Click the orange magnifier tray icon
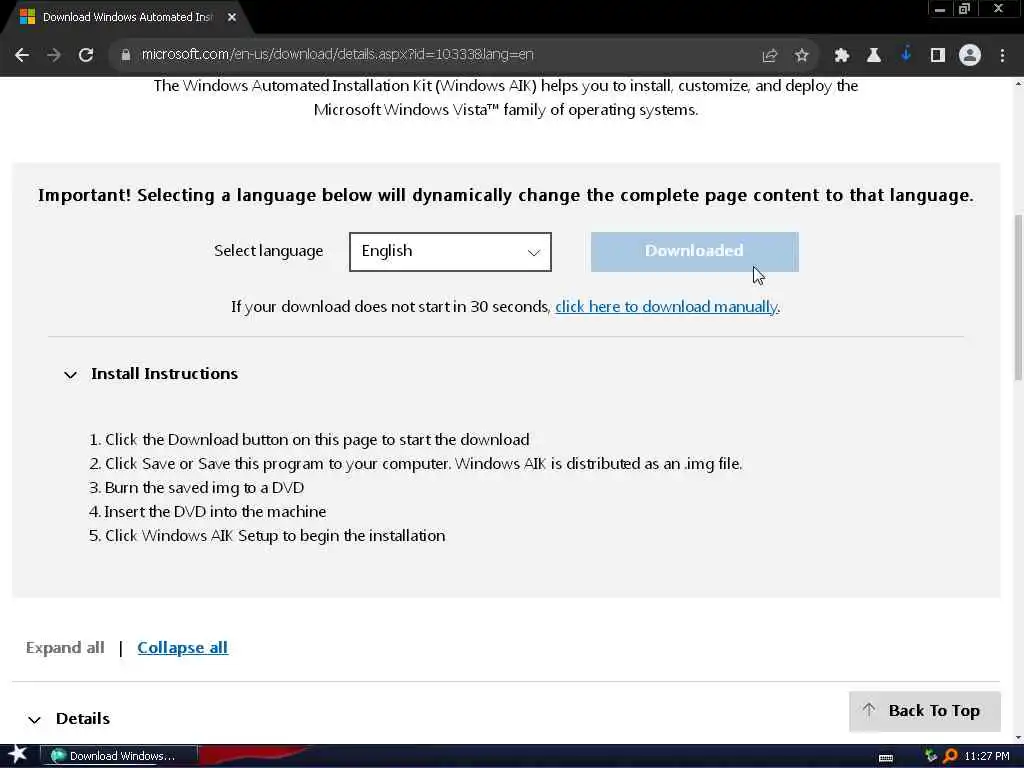 pos(950,756)
